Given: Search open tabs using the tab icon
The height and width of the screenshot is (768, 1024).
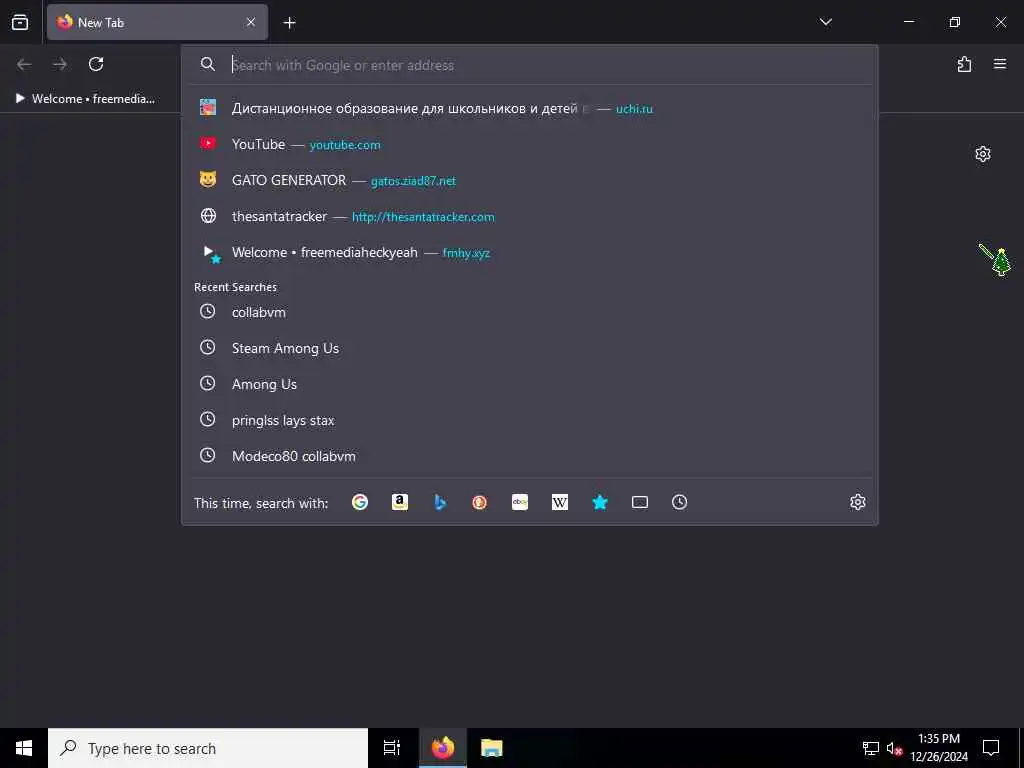Looking at the screenshot, I should pos(640,502).
